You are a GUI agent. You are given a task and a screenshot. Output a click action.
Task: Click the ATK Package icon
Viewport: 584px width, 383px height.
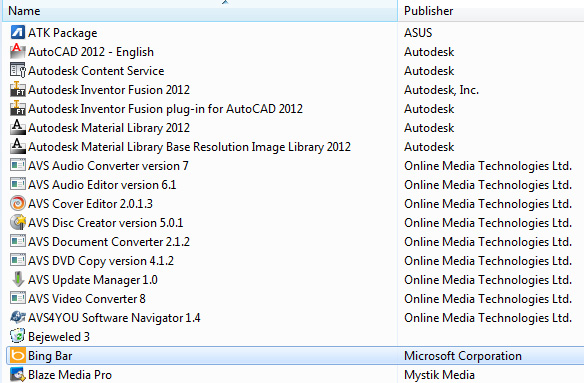(18, 33)
